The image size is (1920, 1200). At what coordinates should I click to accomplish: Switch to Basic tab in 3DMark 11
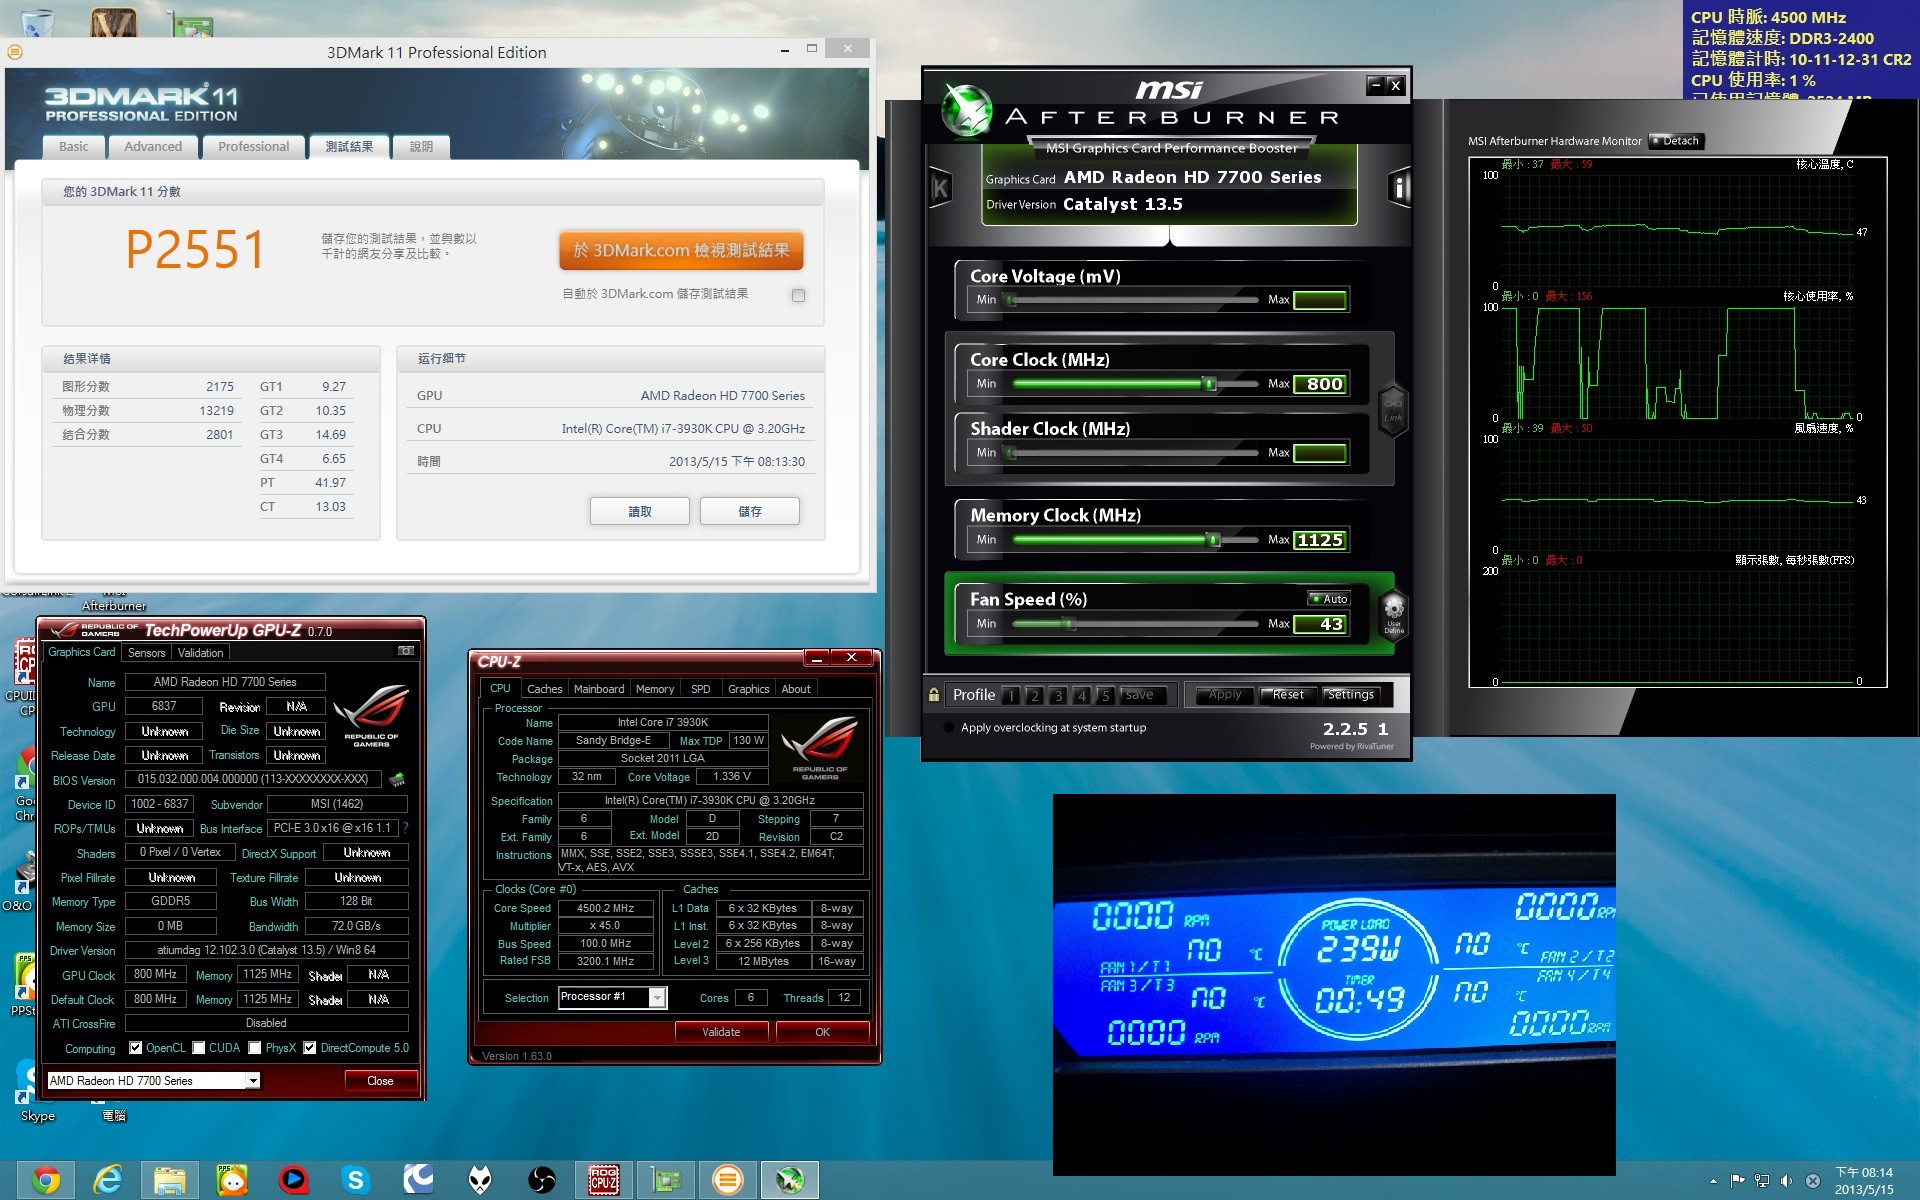[x=73, y=147]
